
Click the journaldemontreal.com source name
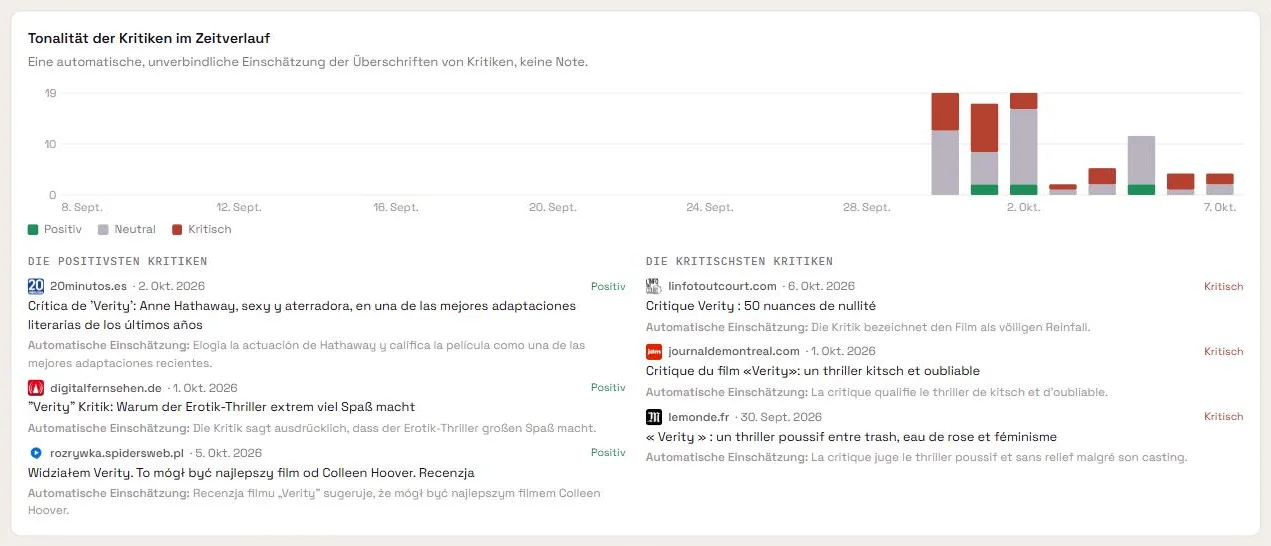click(734, 351)
